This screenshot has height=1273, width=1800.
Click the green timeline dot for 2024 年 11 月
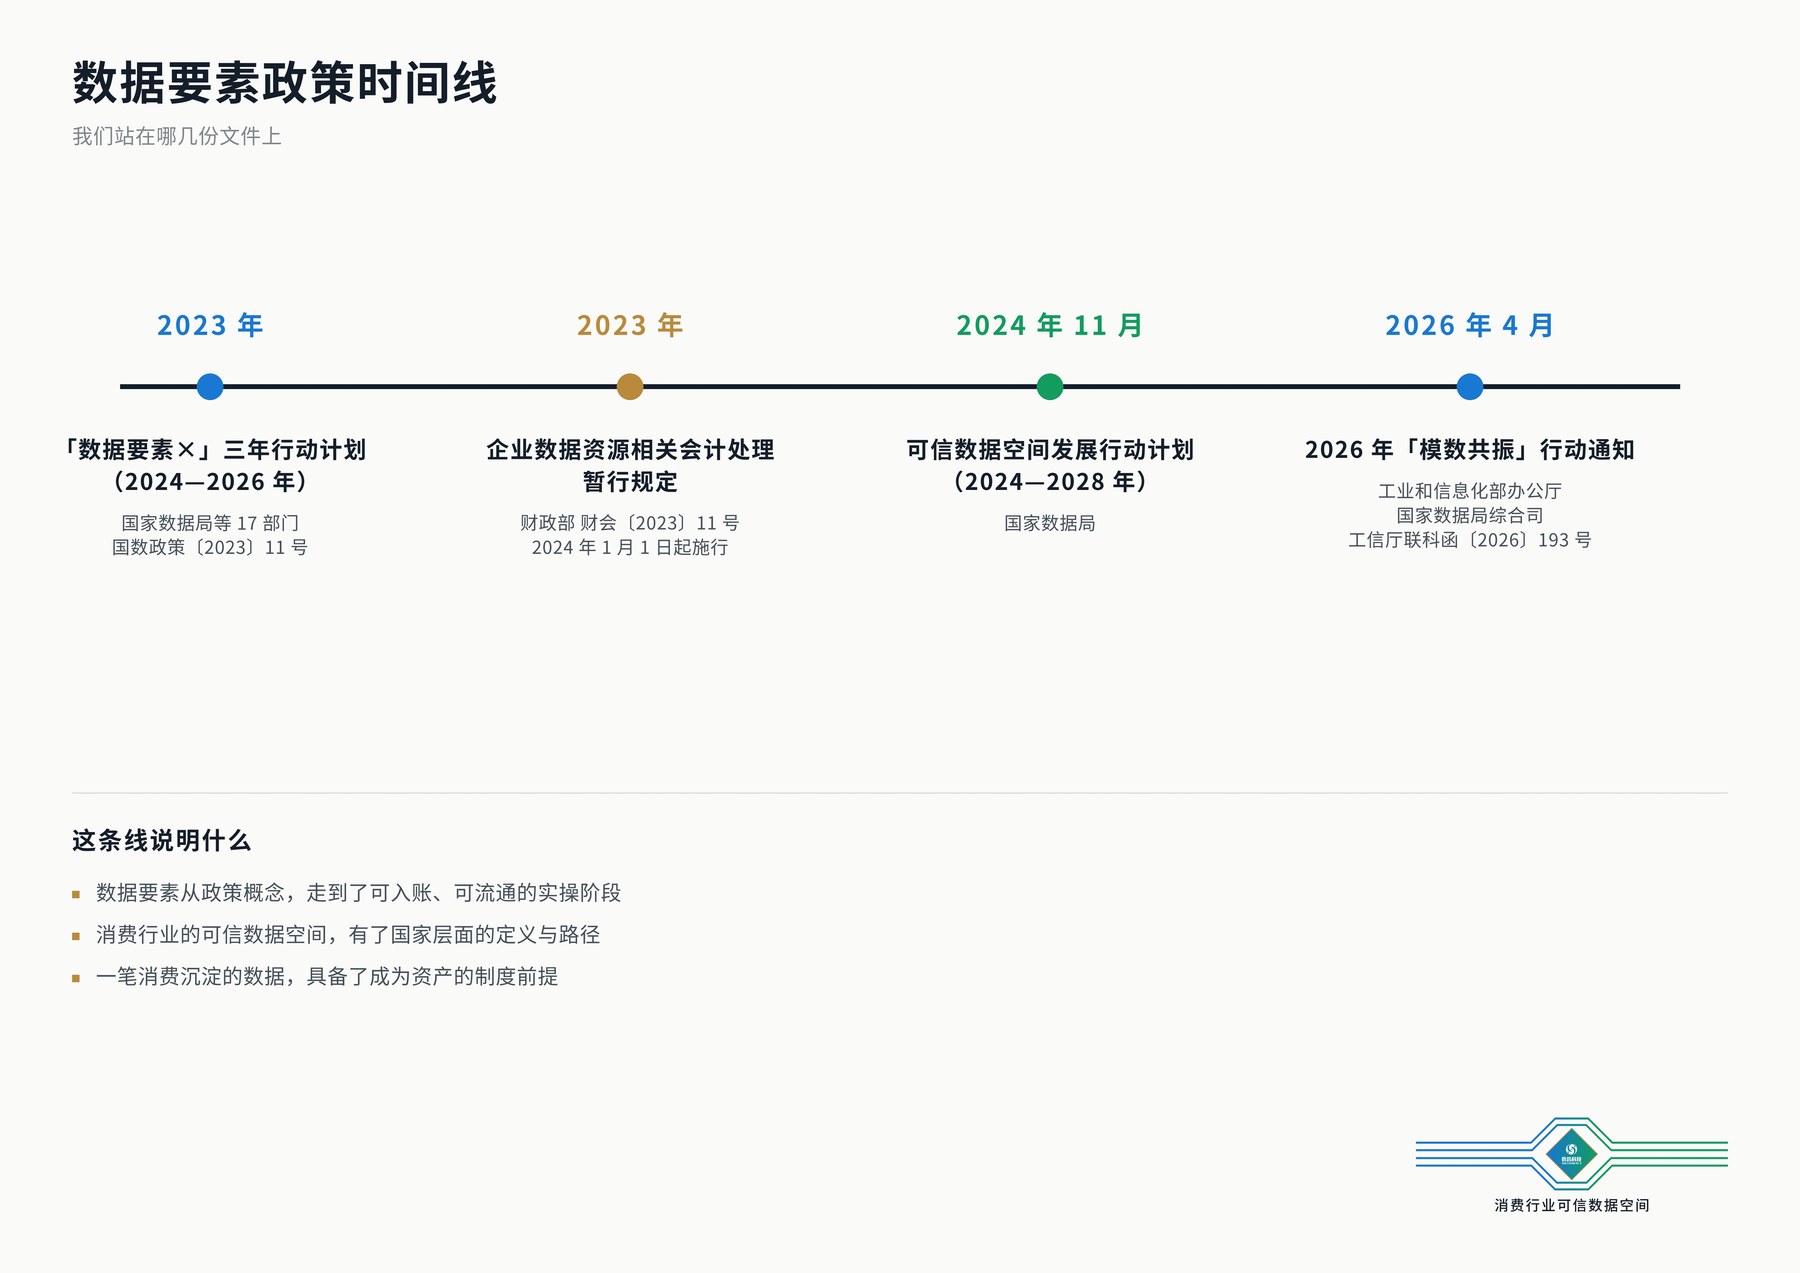pyautogui.click(x=1050, y=386)
